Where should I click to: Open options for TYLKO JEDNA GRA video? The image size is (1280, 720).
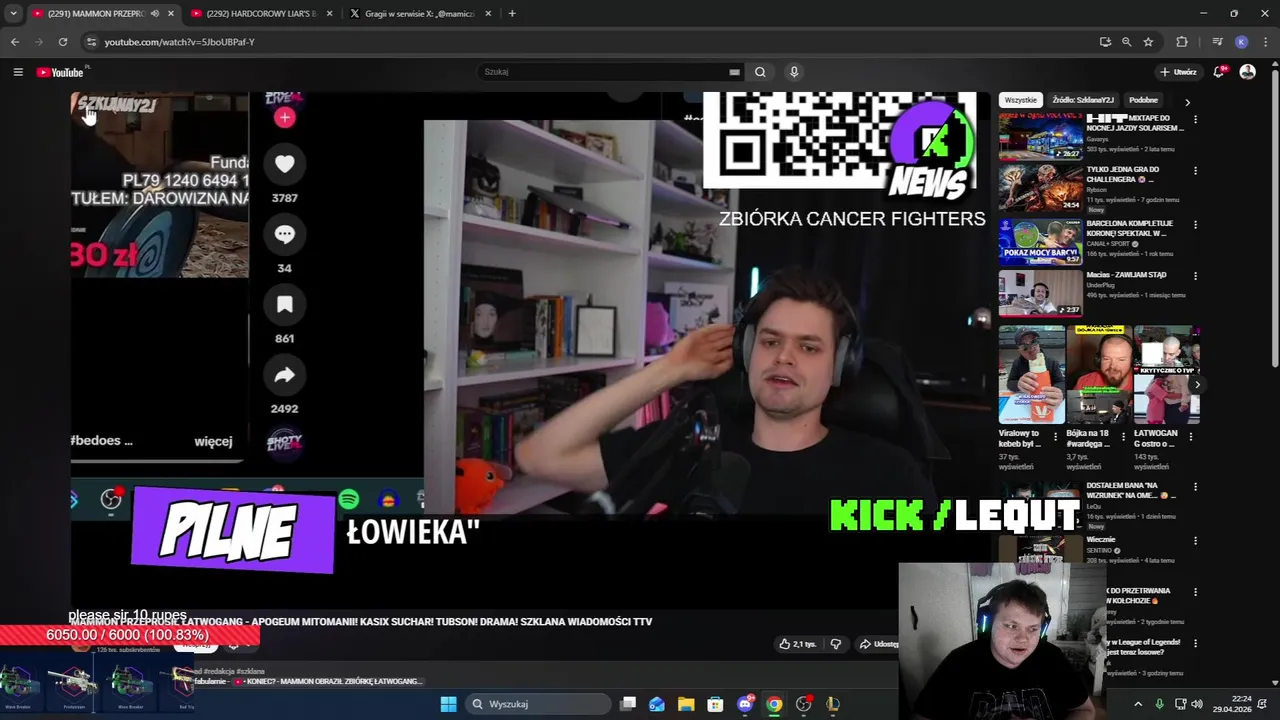pos(1195,171)
